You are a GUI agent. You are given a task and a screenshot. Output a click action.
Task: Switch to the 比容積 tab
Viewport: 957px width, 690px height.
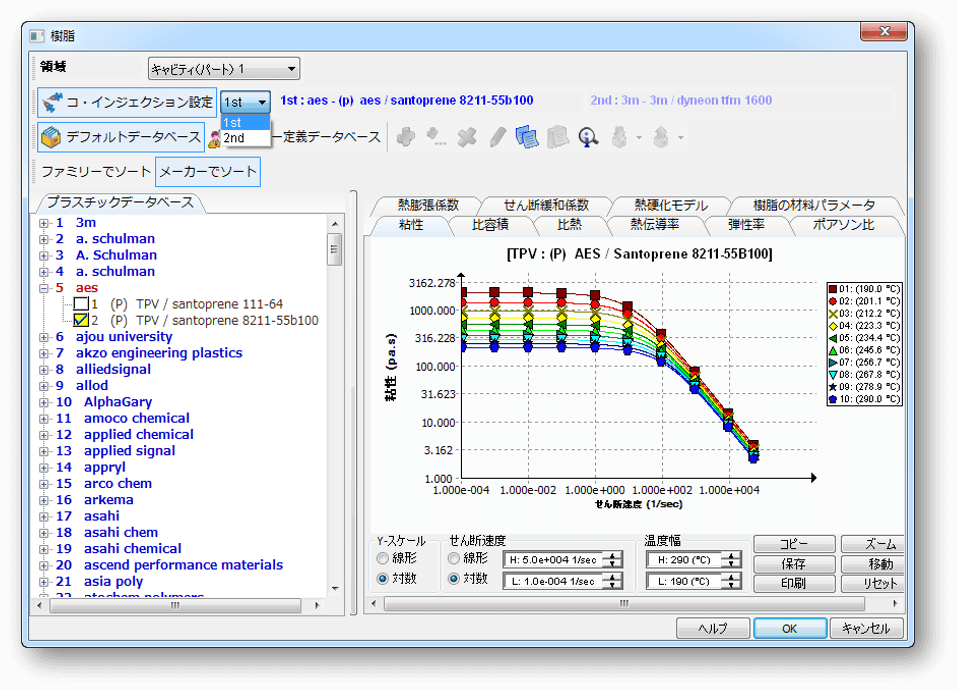tap(490, 225)
